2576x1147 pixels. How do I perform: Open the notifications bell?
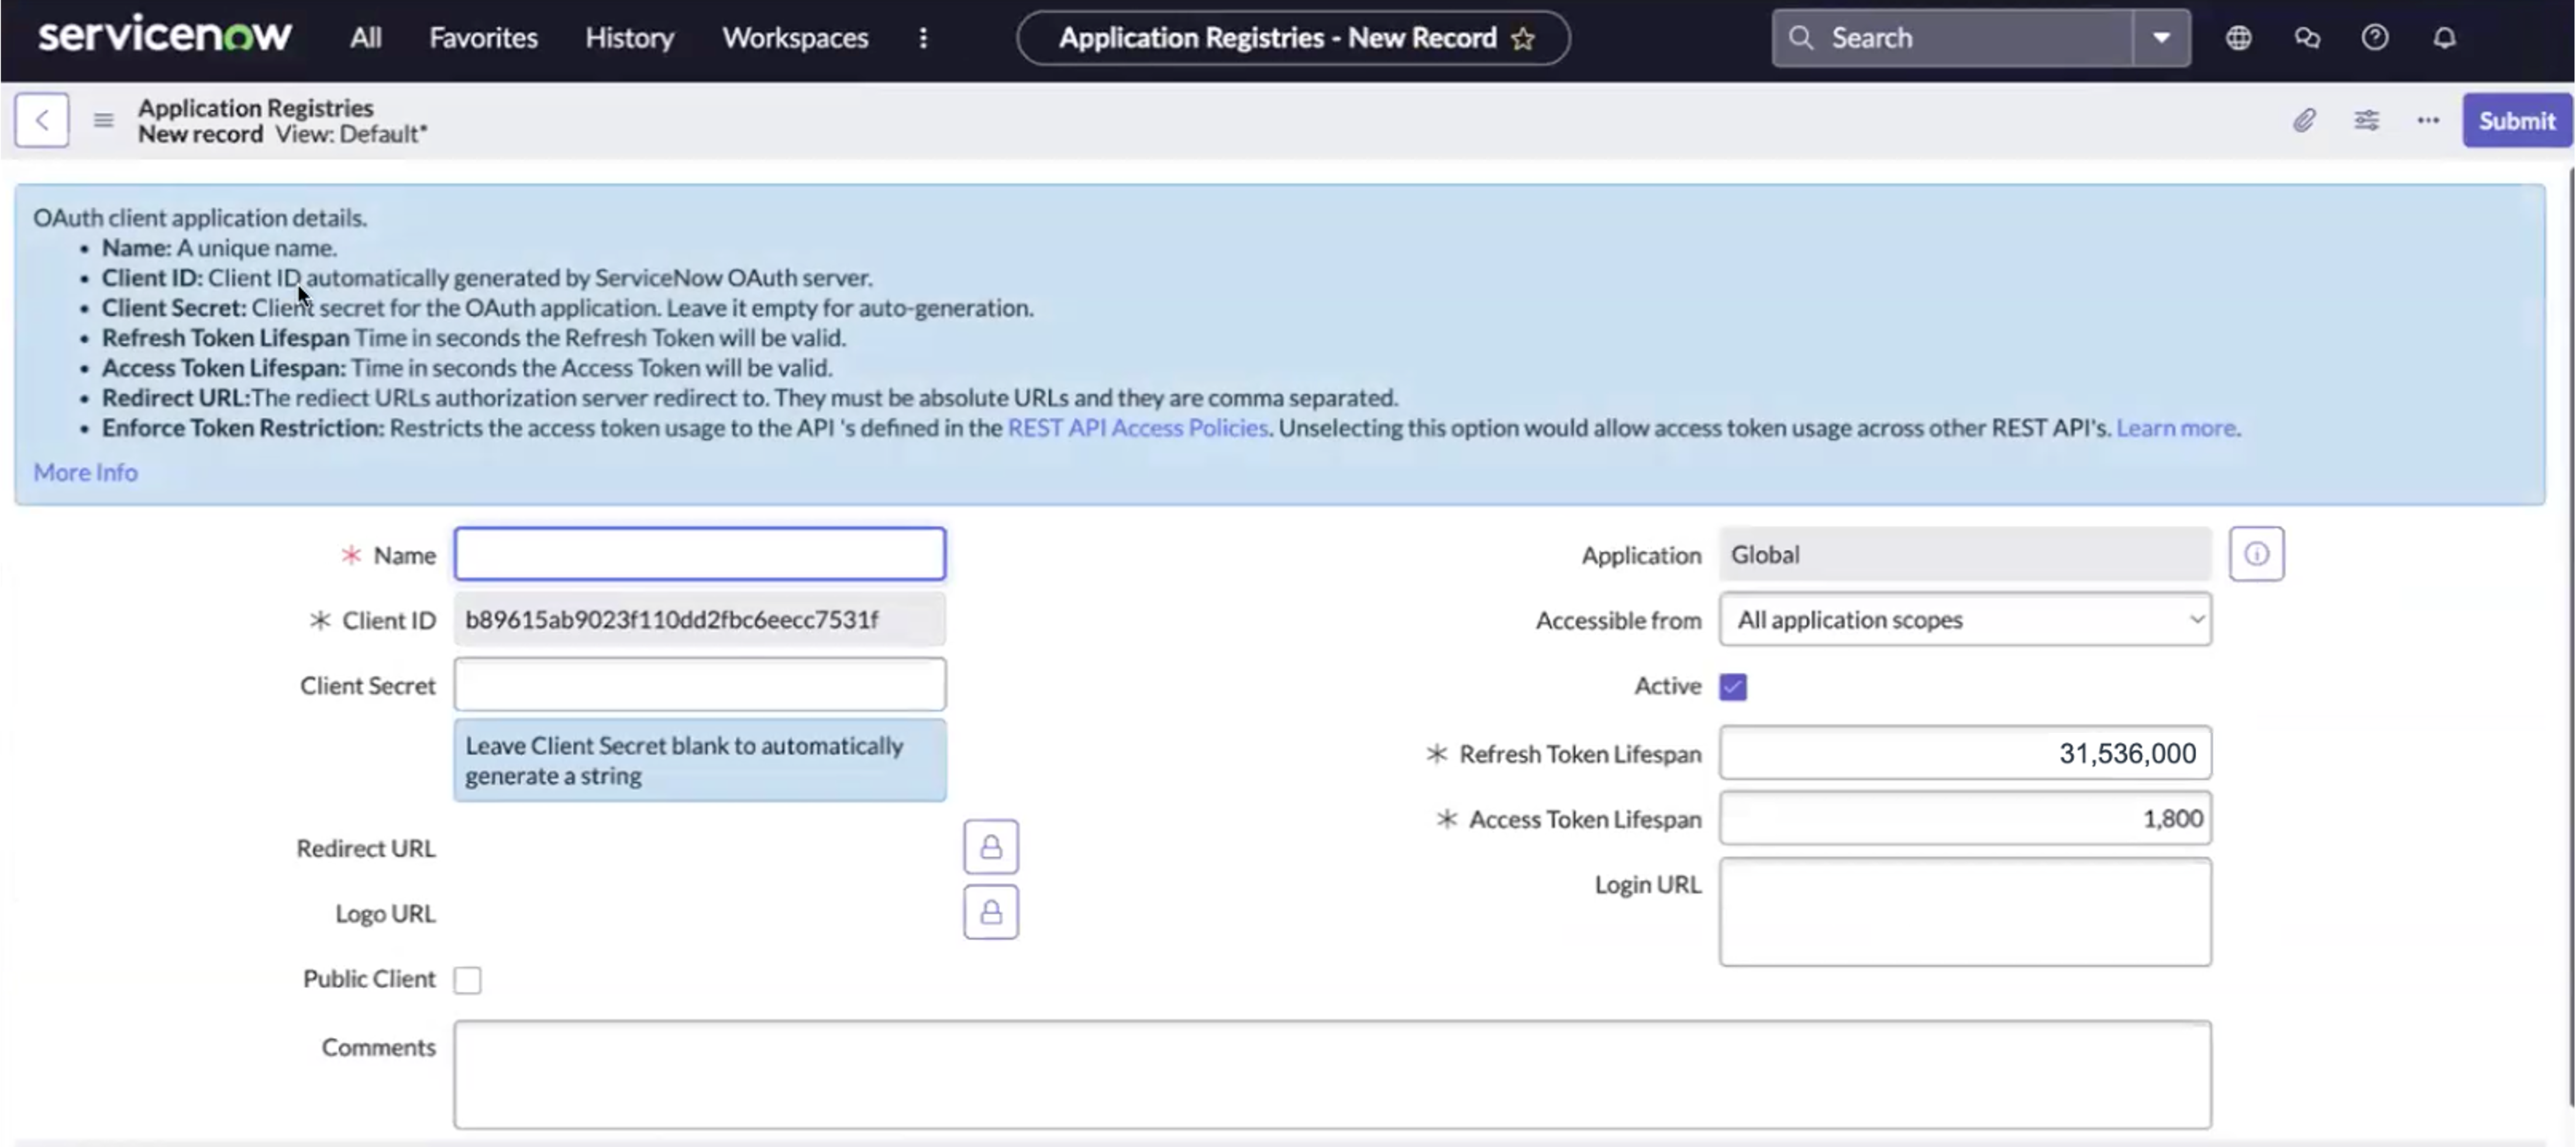(2444, 38)
